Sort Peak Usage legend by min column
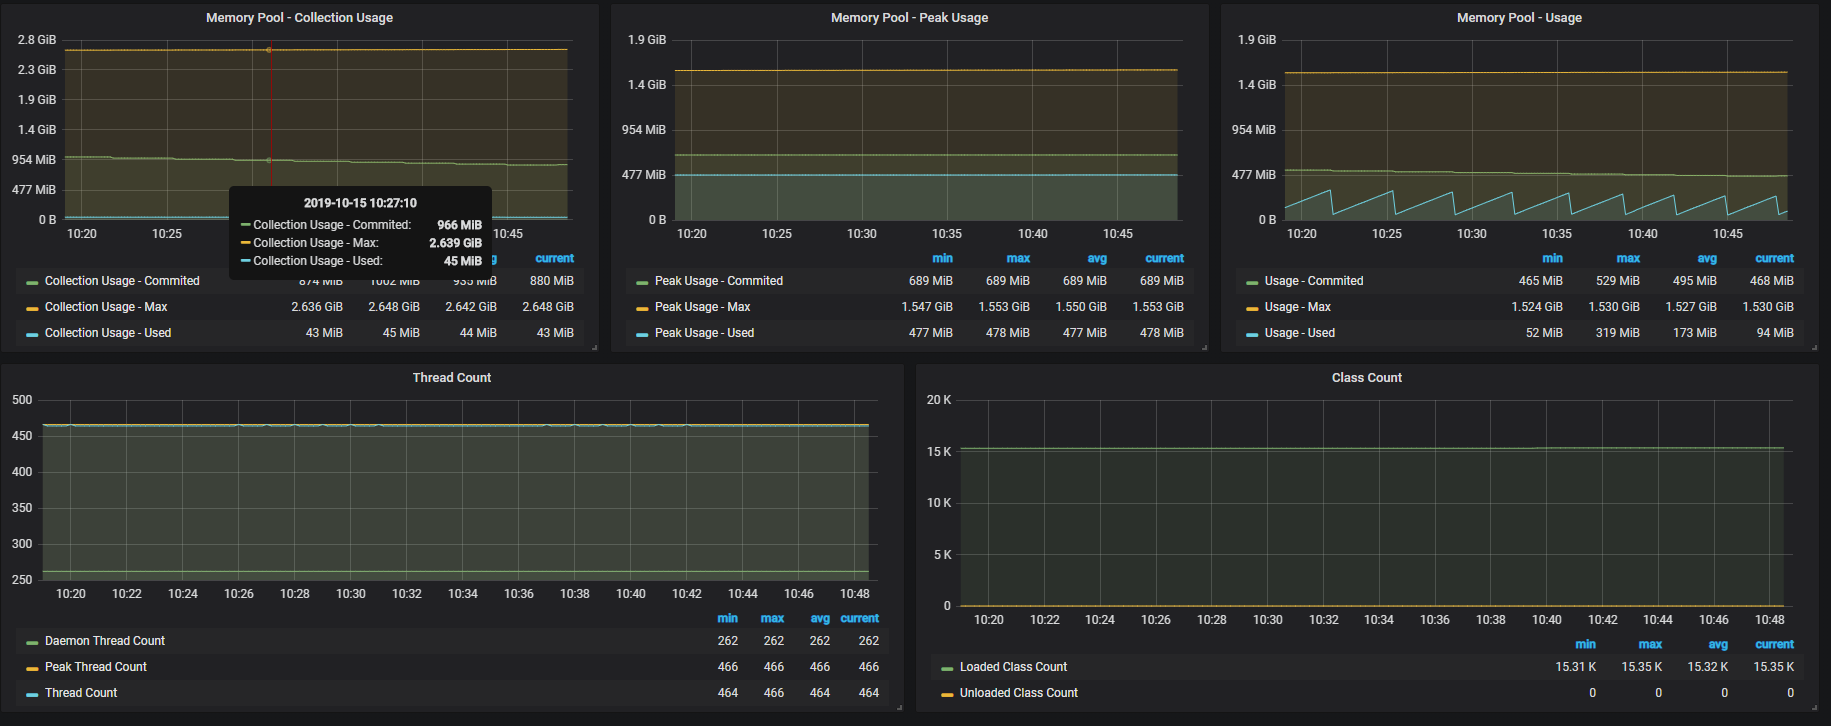 tap(942, 258)
